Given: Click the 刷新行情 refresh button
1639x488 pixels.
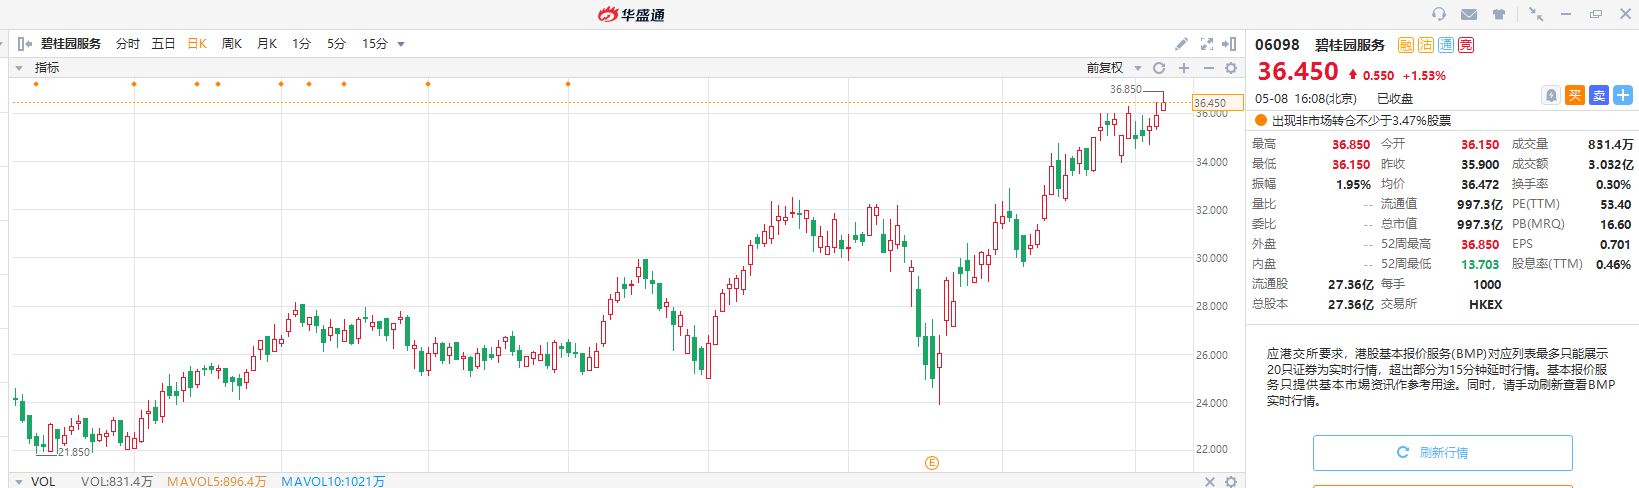Looking at the screenshot, I should [1442, 453].
